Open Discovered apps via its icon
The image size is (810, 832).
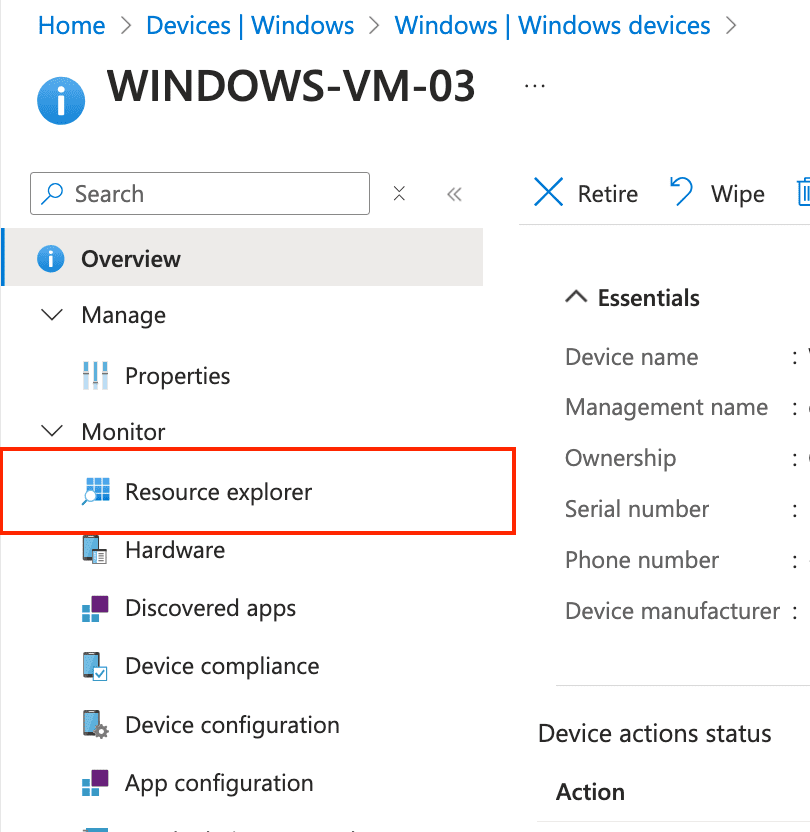(96, 608)
